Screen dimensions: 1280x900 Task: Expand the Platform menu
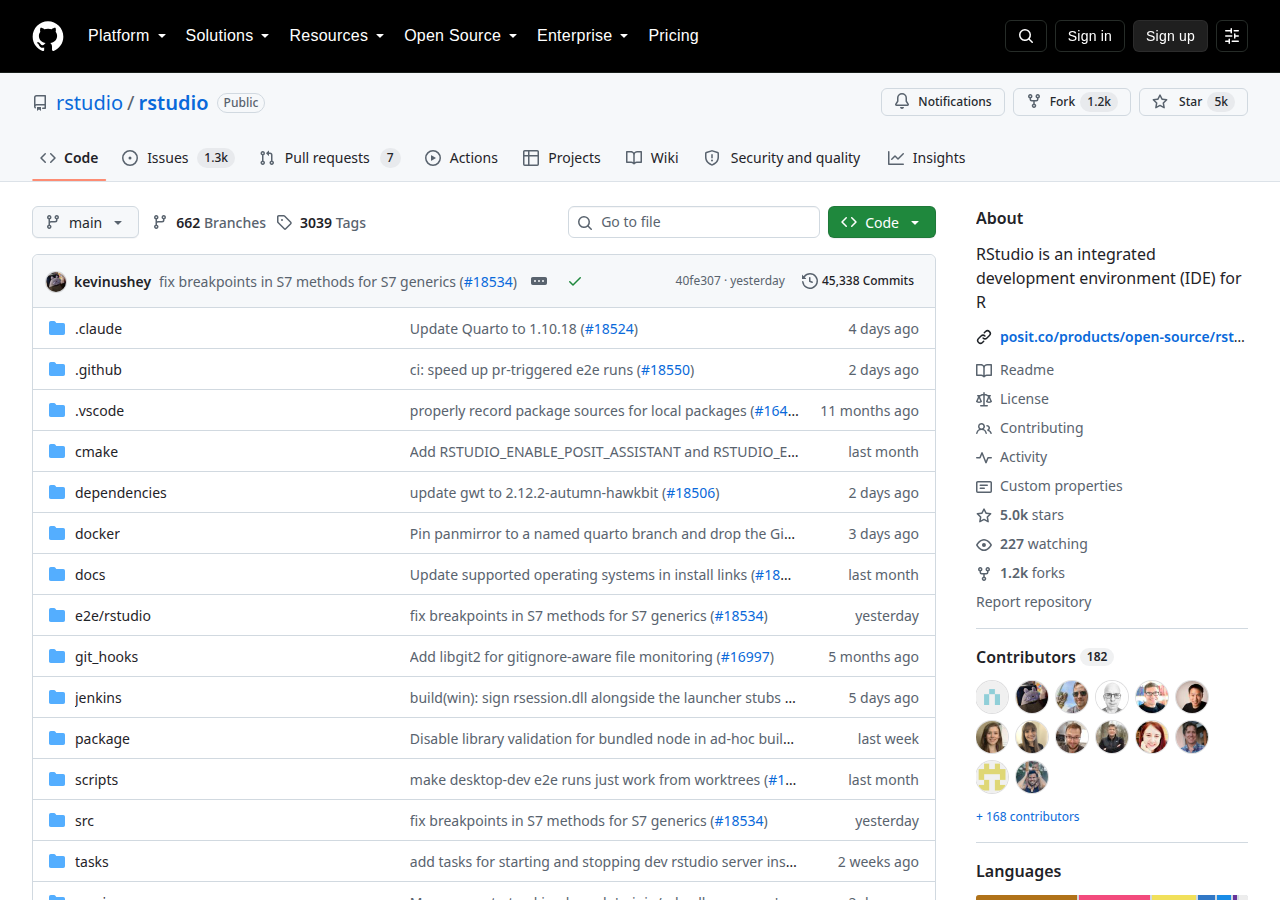[x=126, y=36]
